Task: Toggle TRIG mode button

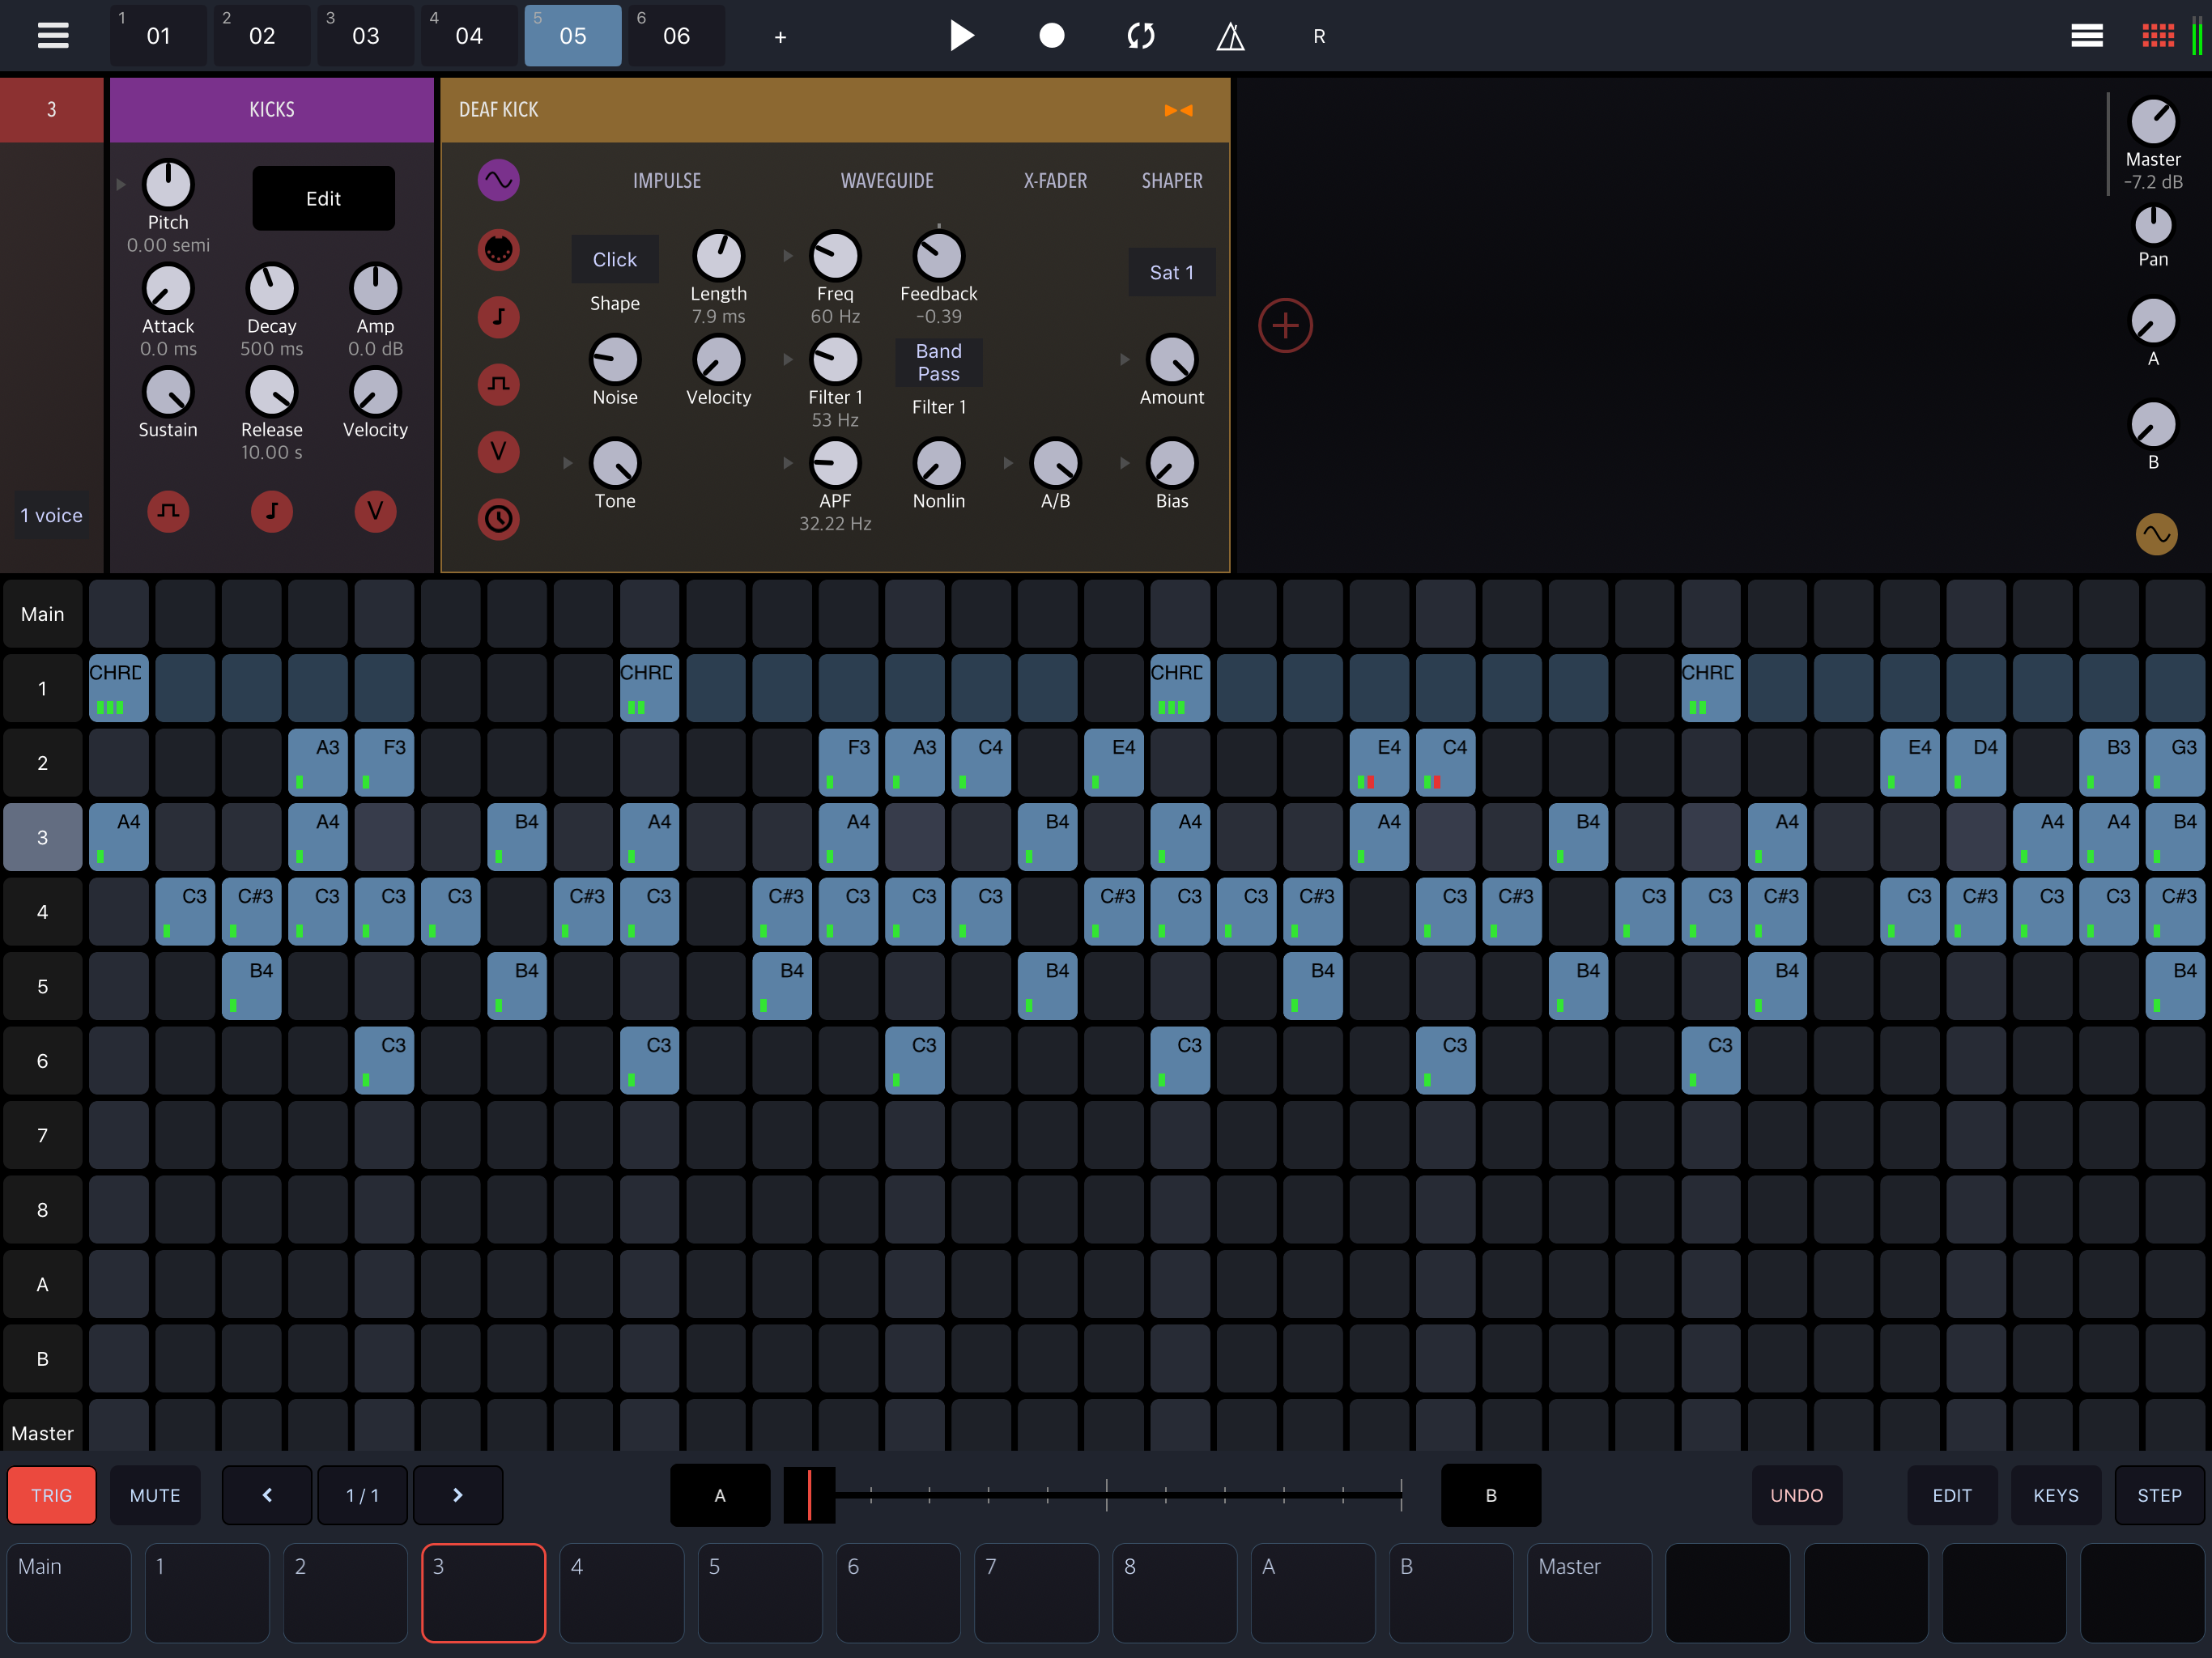Action: (x=52, y=1494)
